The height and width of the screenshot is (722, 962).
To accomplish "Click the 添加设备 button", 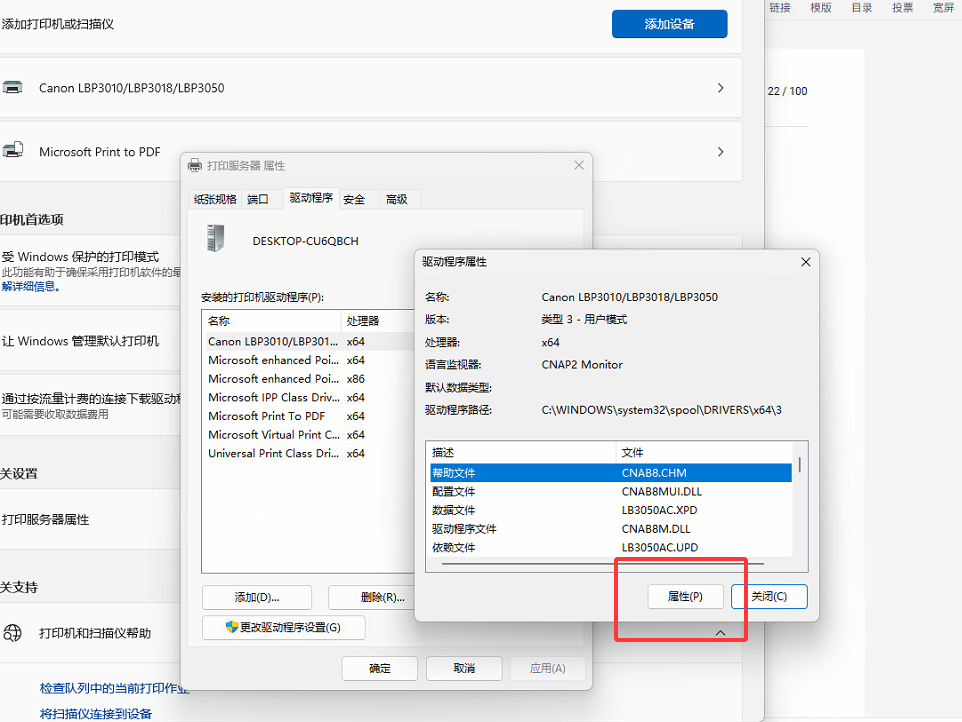I will (669, 24).
